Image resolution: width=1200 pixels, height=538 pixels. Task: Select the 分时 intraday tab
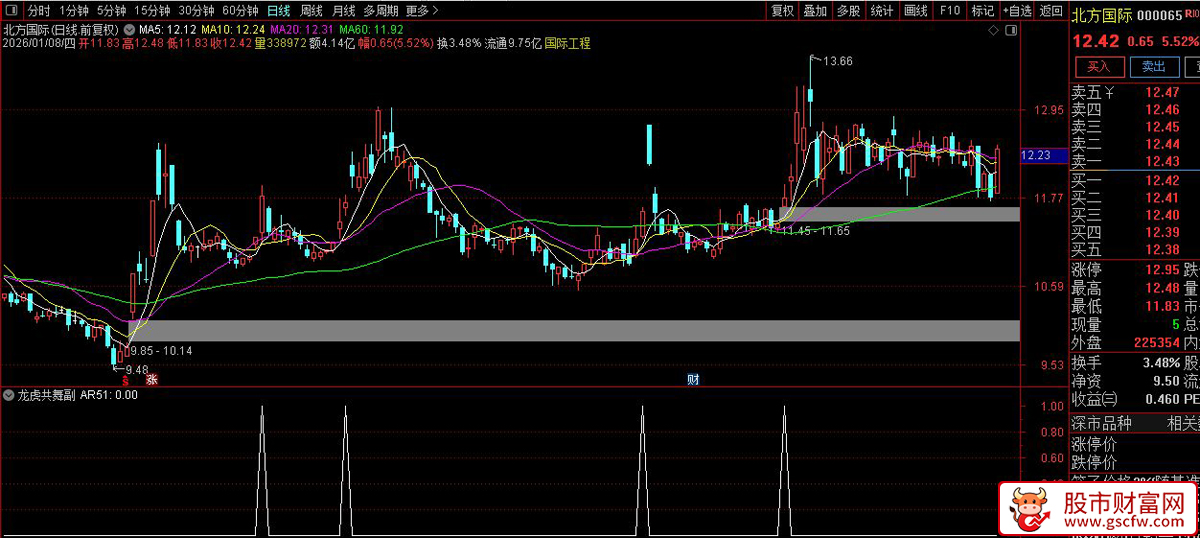coord(38,11)
